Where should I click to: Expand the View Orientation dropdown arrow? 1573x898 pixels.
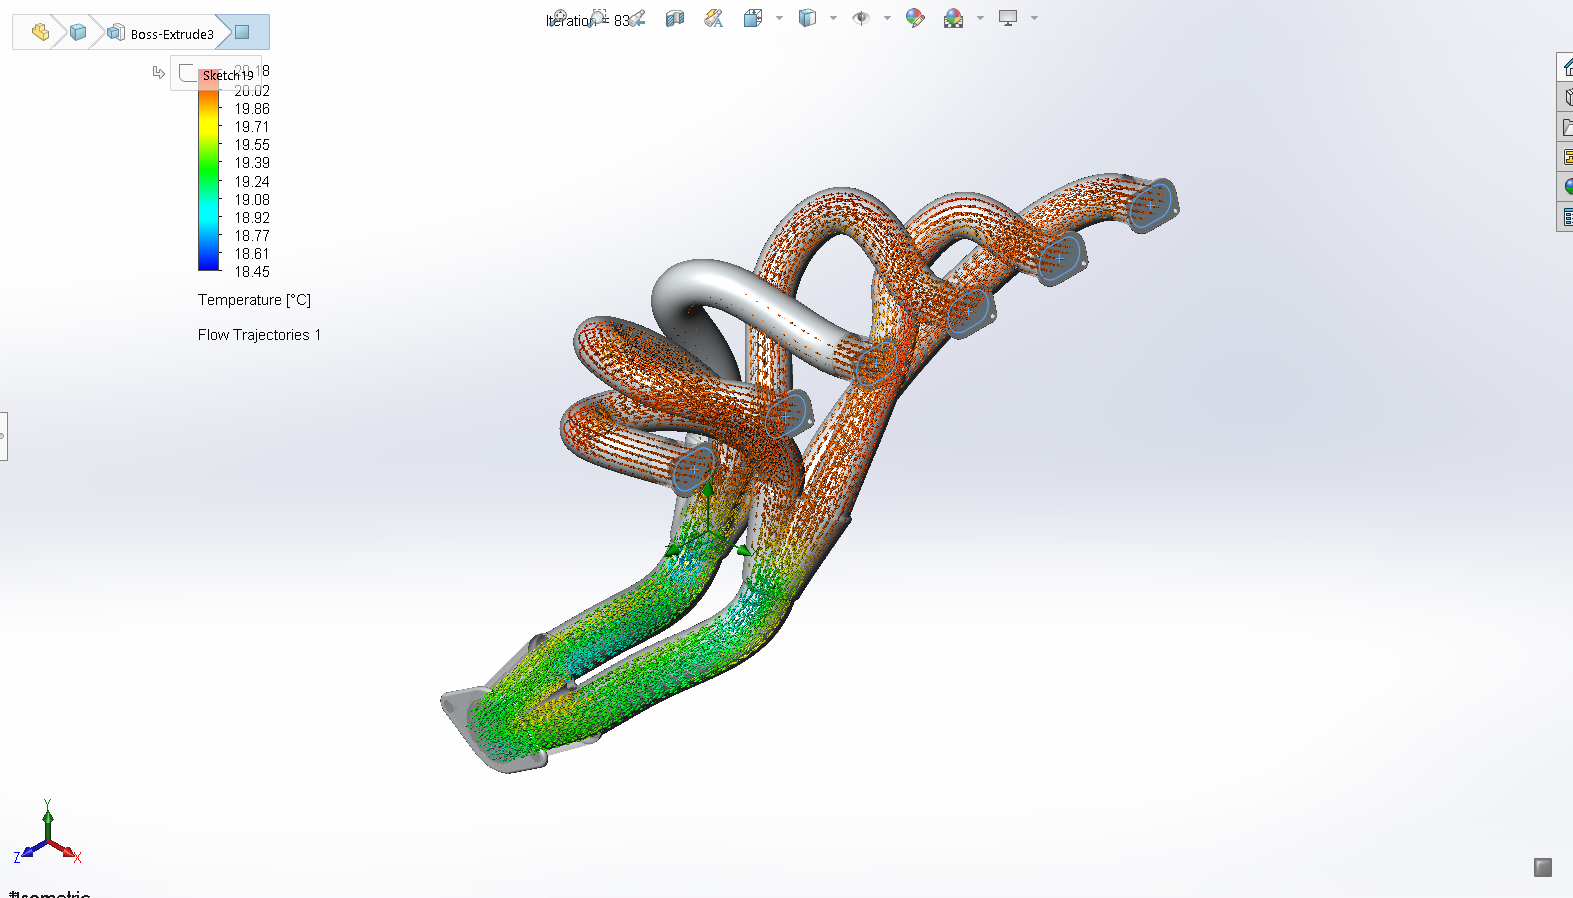[x=779, y=18]
